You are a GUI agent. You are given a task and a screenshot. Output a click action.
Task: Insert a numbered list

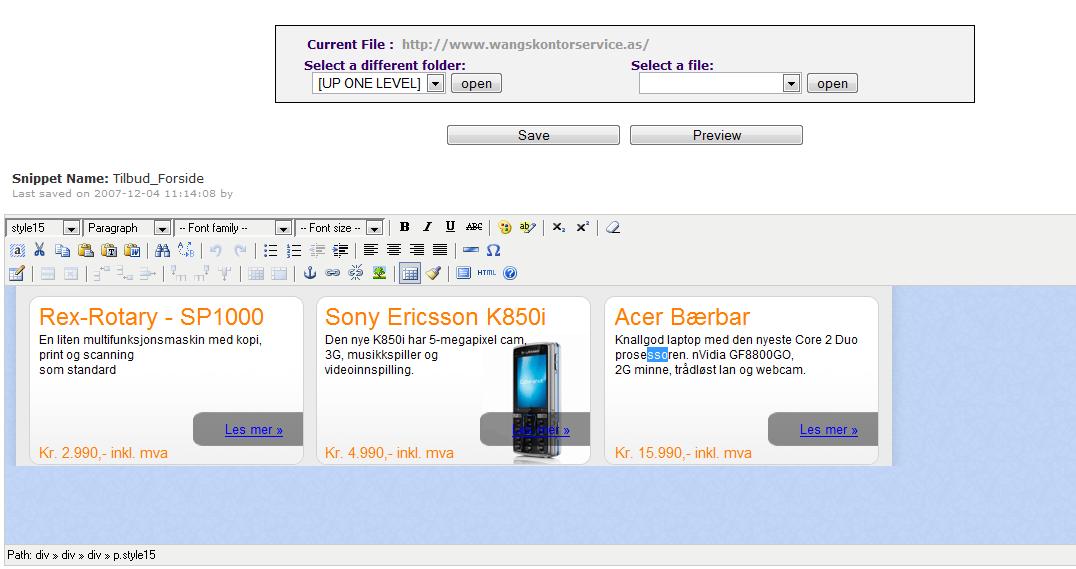coord(294,251)
